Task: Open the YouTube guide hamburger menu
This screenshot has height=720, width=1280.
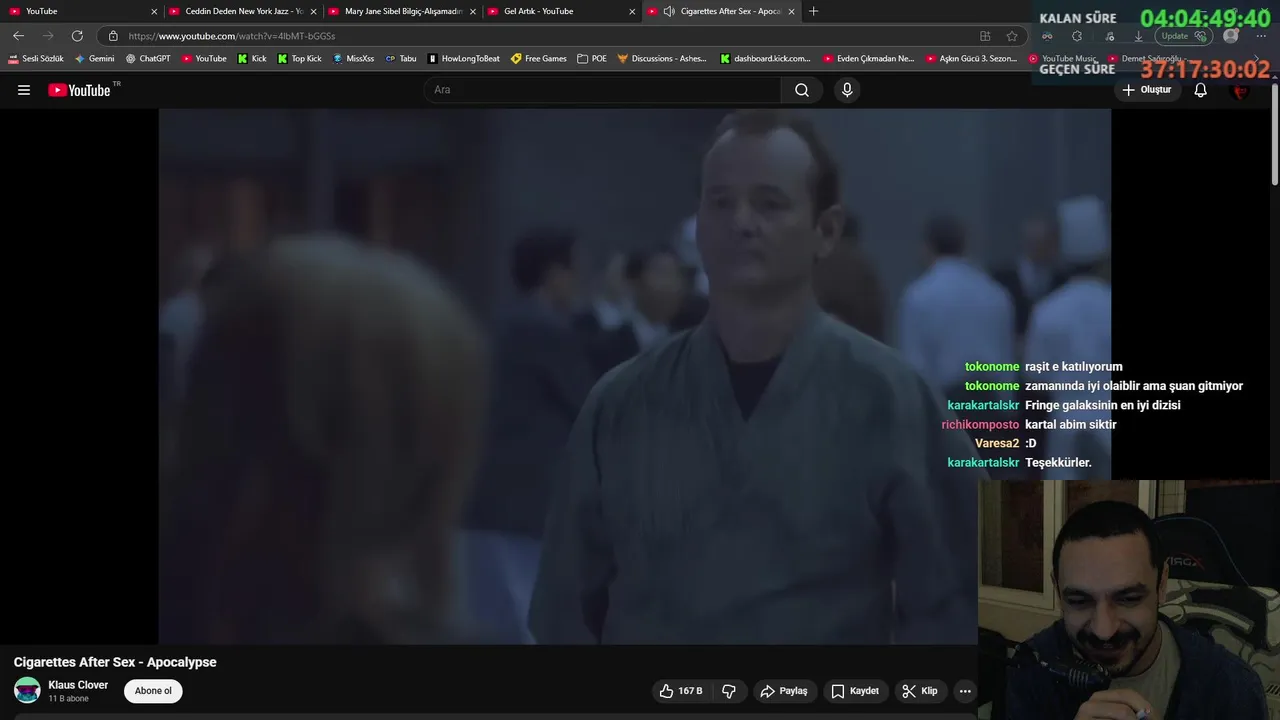Action: [24, 90]
